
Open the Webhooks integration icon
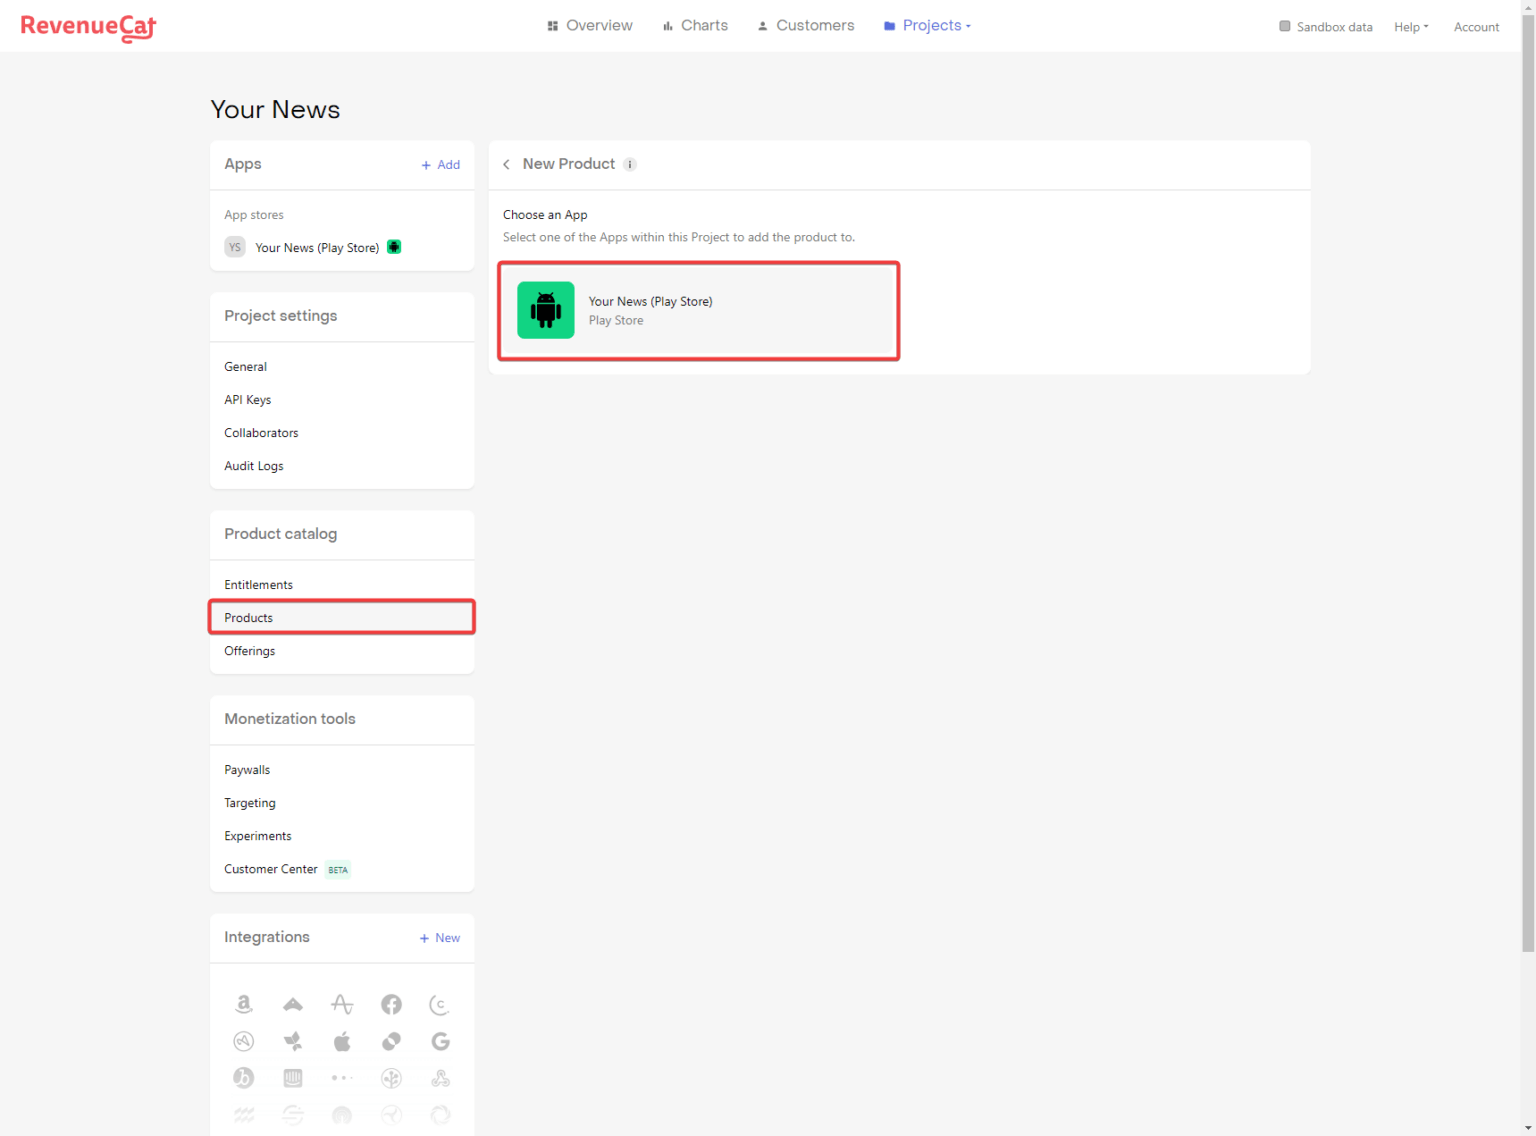click(x=440, y=1078)
